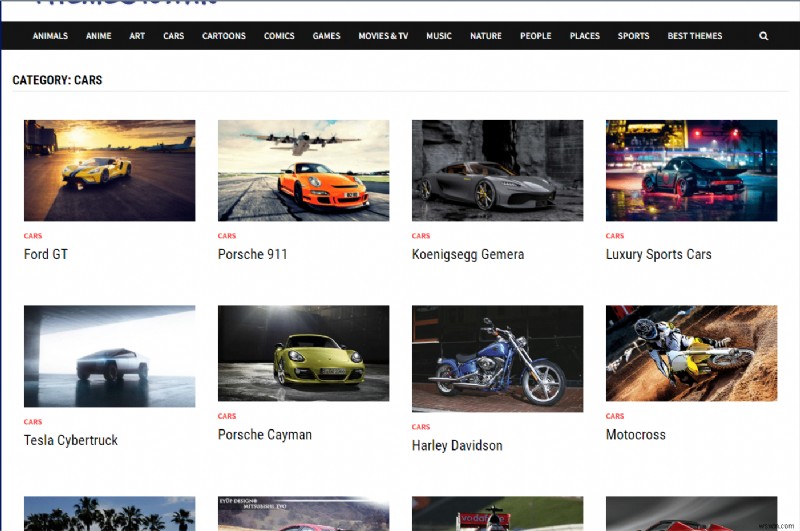The height and width of the screenshot is (531, 800).
Task: Open the palm trees thumbnail in bottom row
Action: tap(110, 514)
